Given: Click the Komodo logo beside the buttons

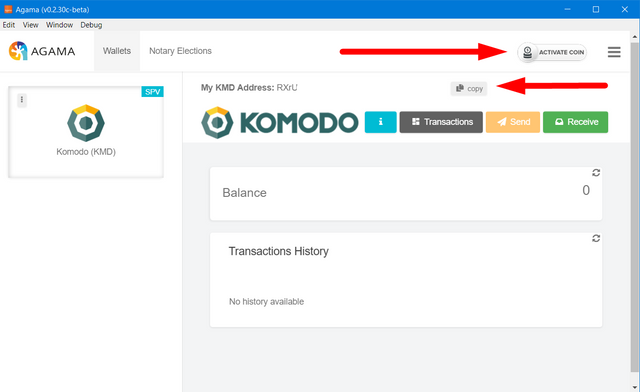Looking at the screenshot, I should [x=280, y=122].
